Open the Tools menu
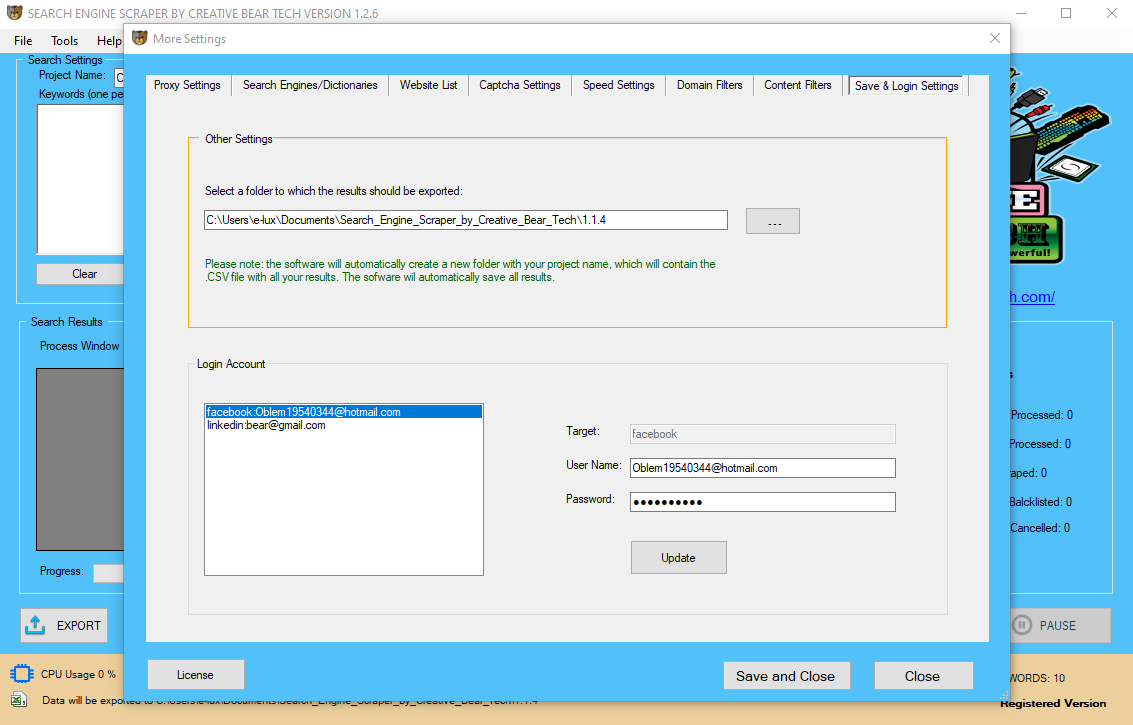 (64, 40)
